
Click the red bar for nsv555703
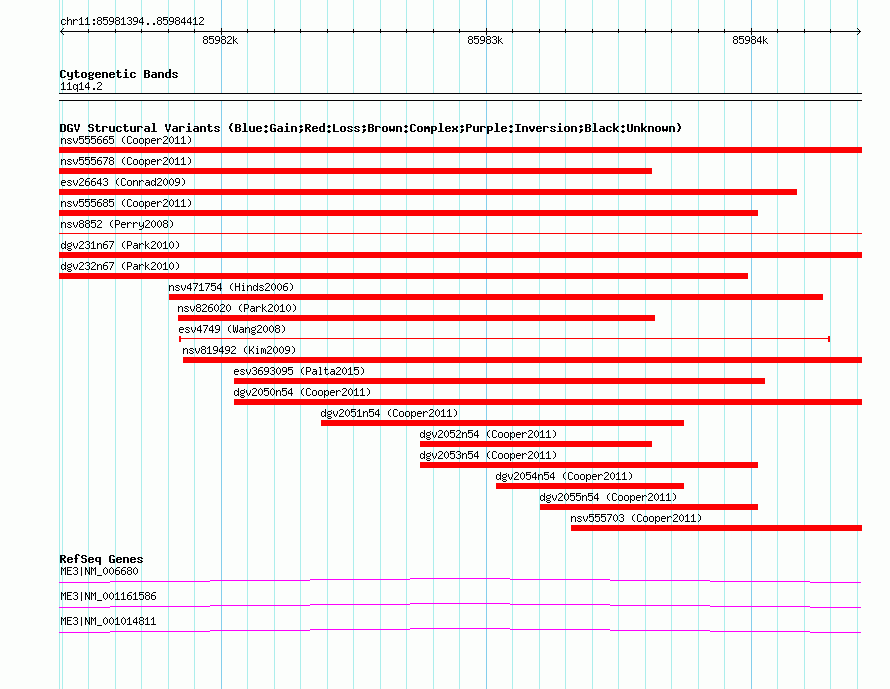pyautogui.click(x=716, y=528)
